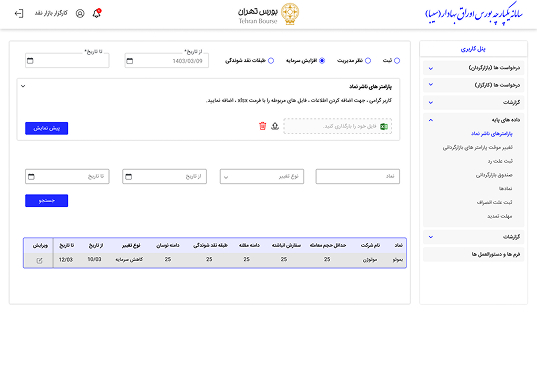The width and height of the screenshot is (537, 366).
Task: Click the پیش نمایش preview button
Action: 47,128
